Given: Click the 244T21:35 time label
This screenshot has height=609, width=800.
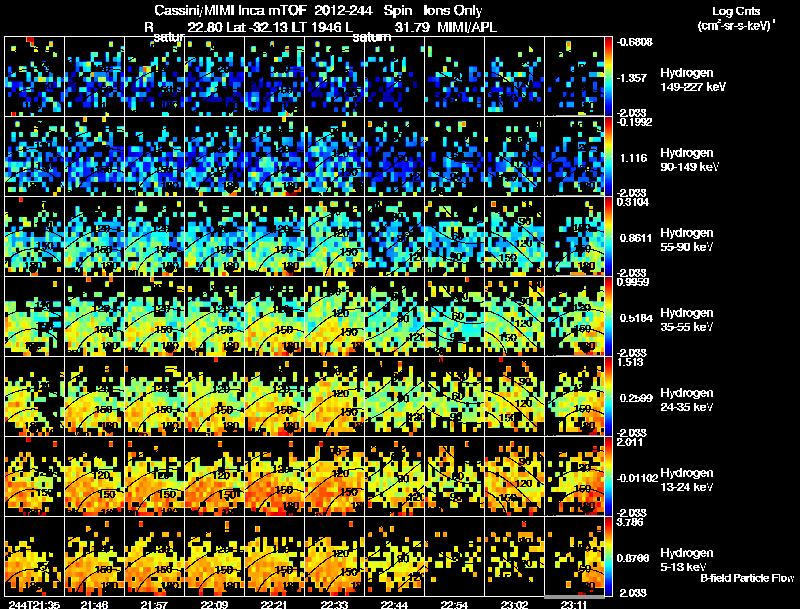Looking at the screenshot, I should [x=34, y=604].
